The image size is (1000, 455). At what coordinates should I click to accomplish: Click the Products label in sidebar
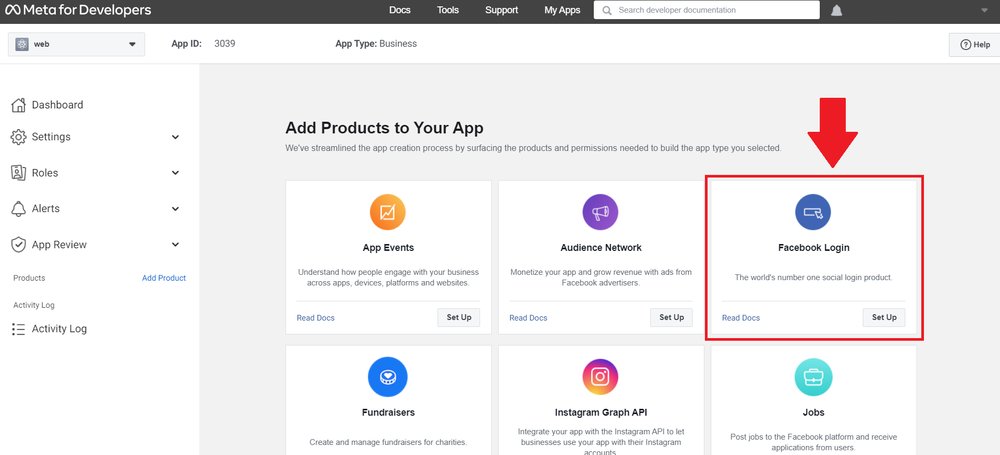(x=29, y=278)
